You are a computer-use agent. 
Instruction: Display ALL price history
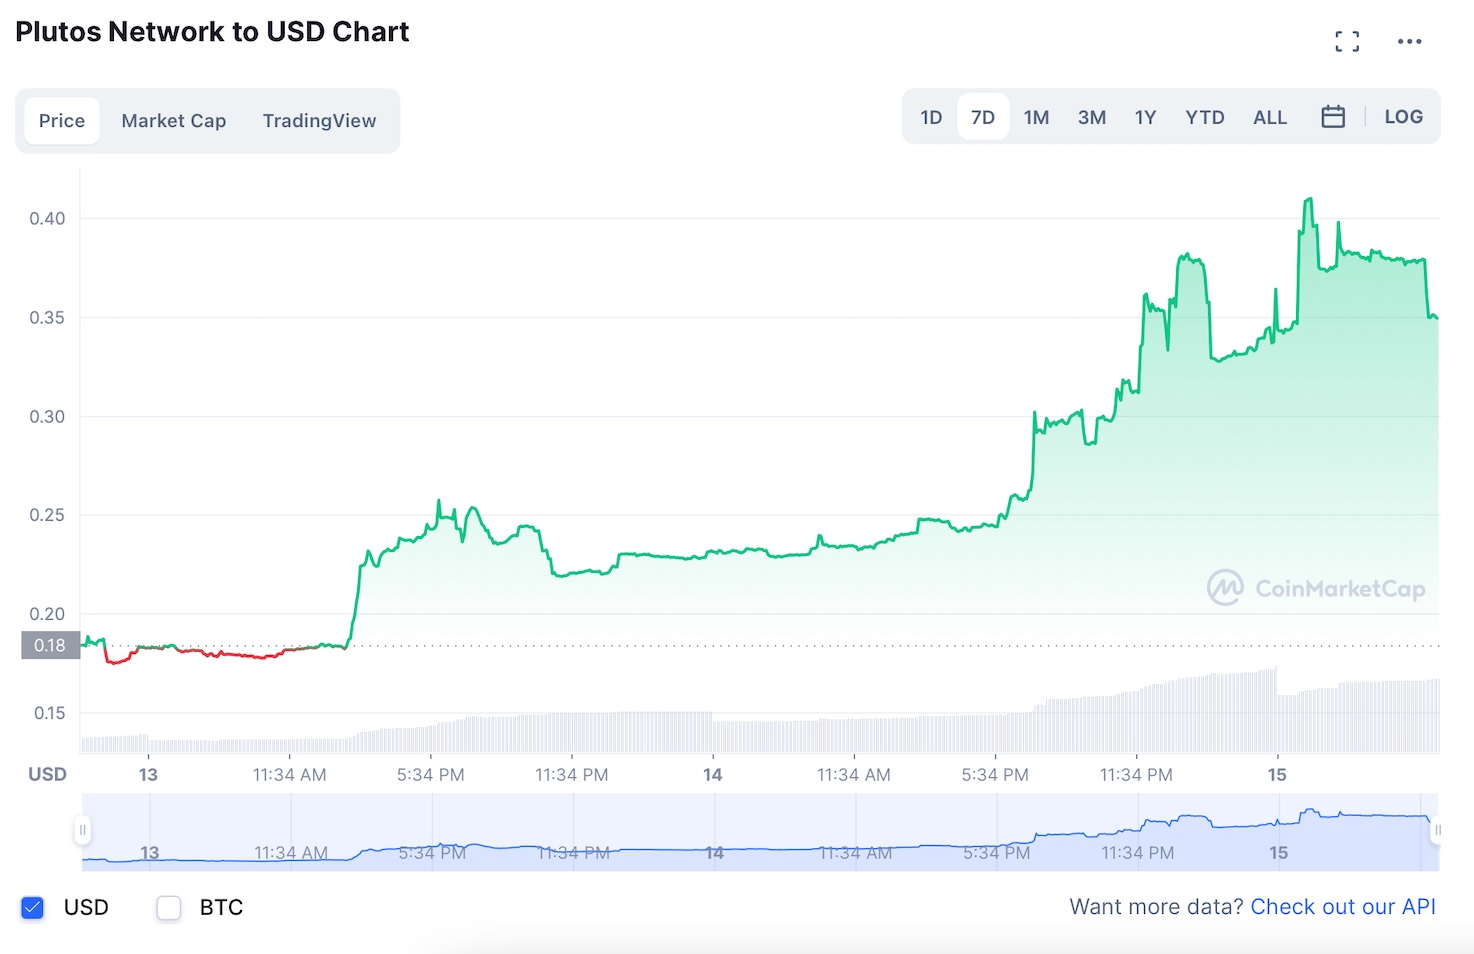(1269, 116)
